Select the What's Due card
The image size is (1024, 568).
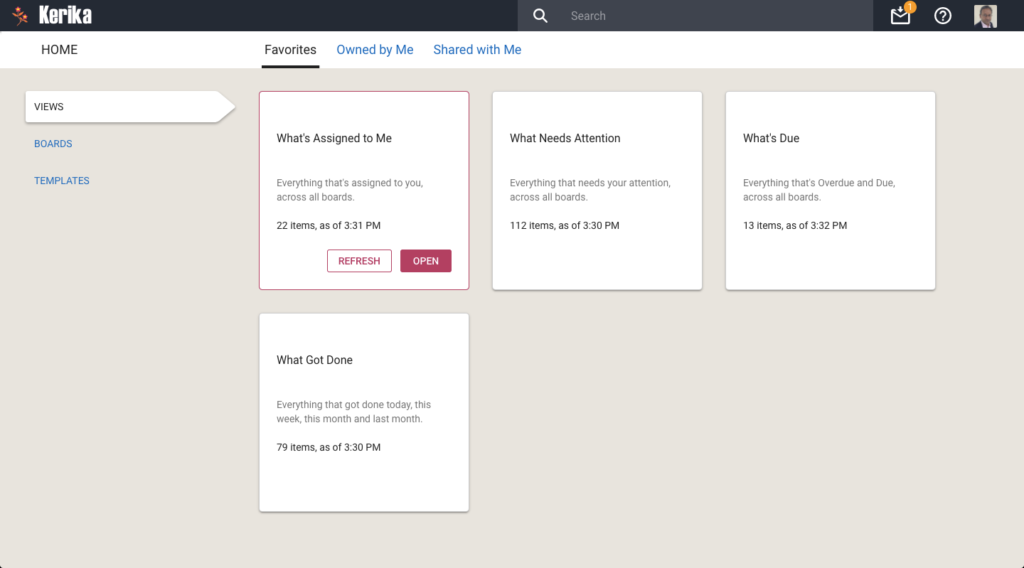(830, 191)
